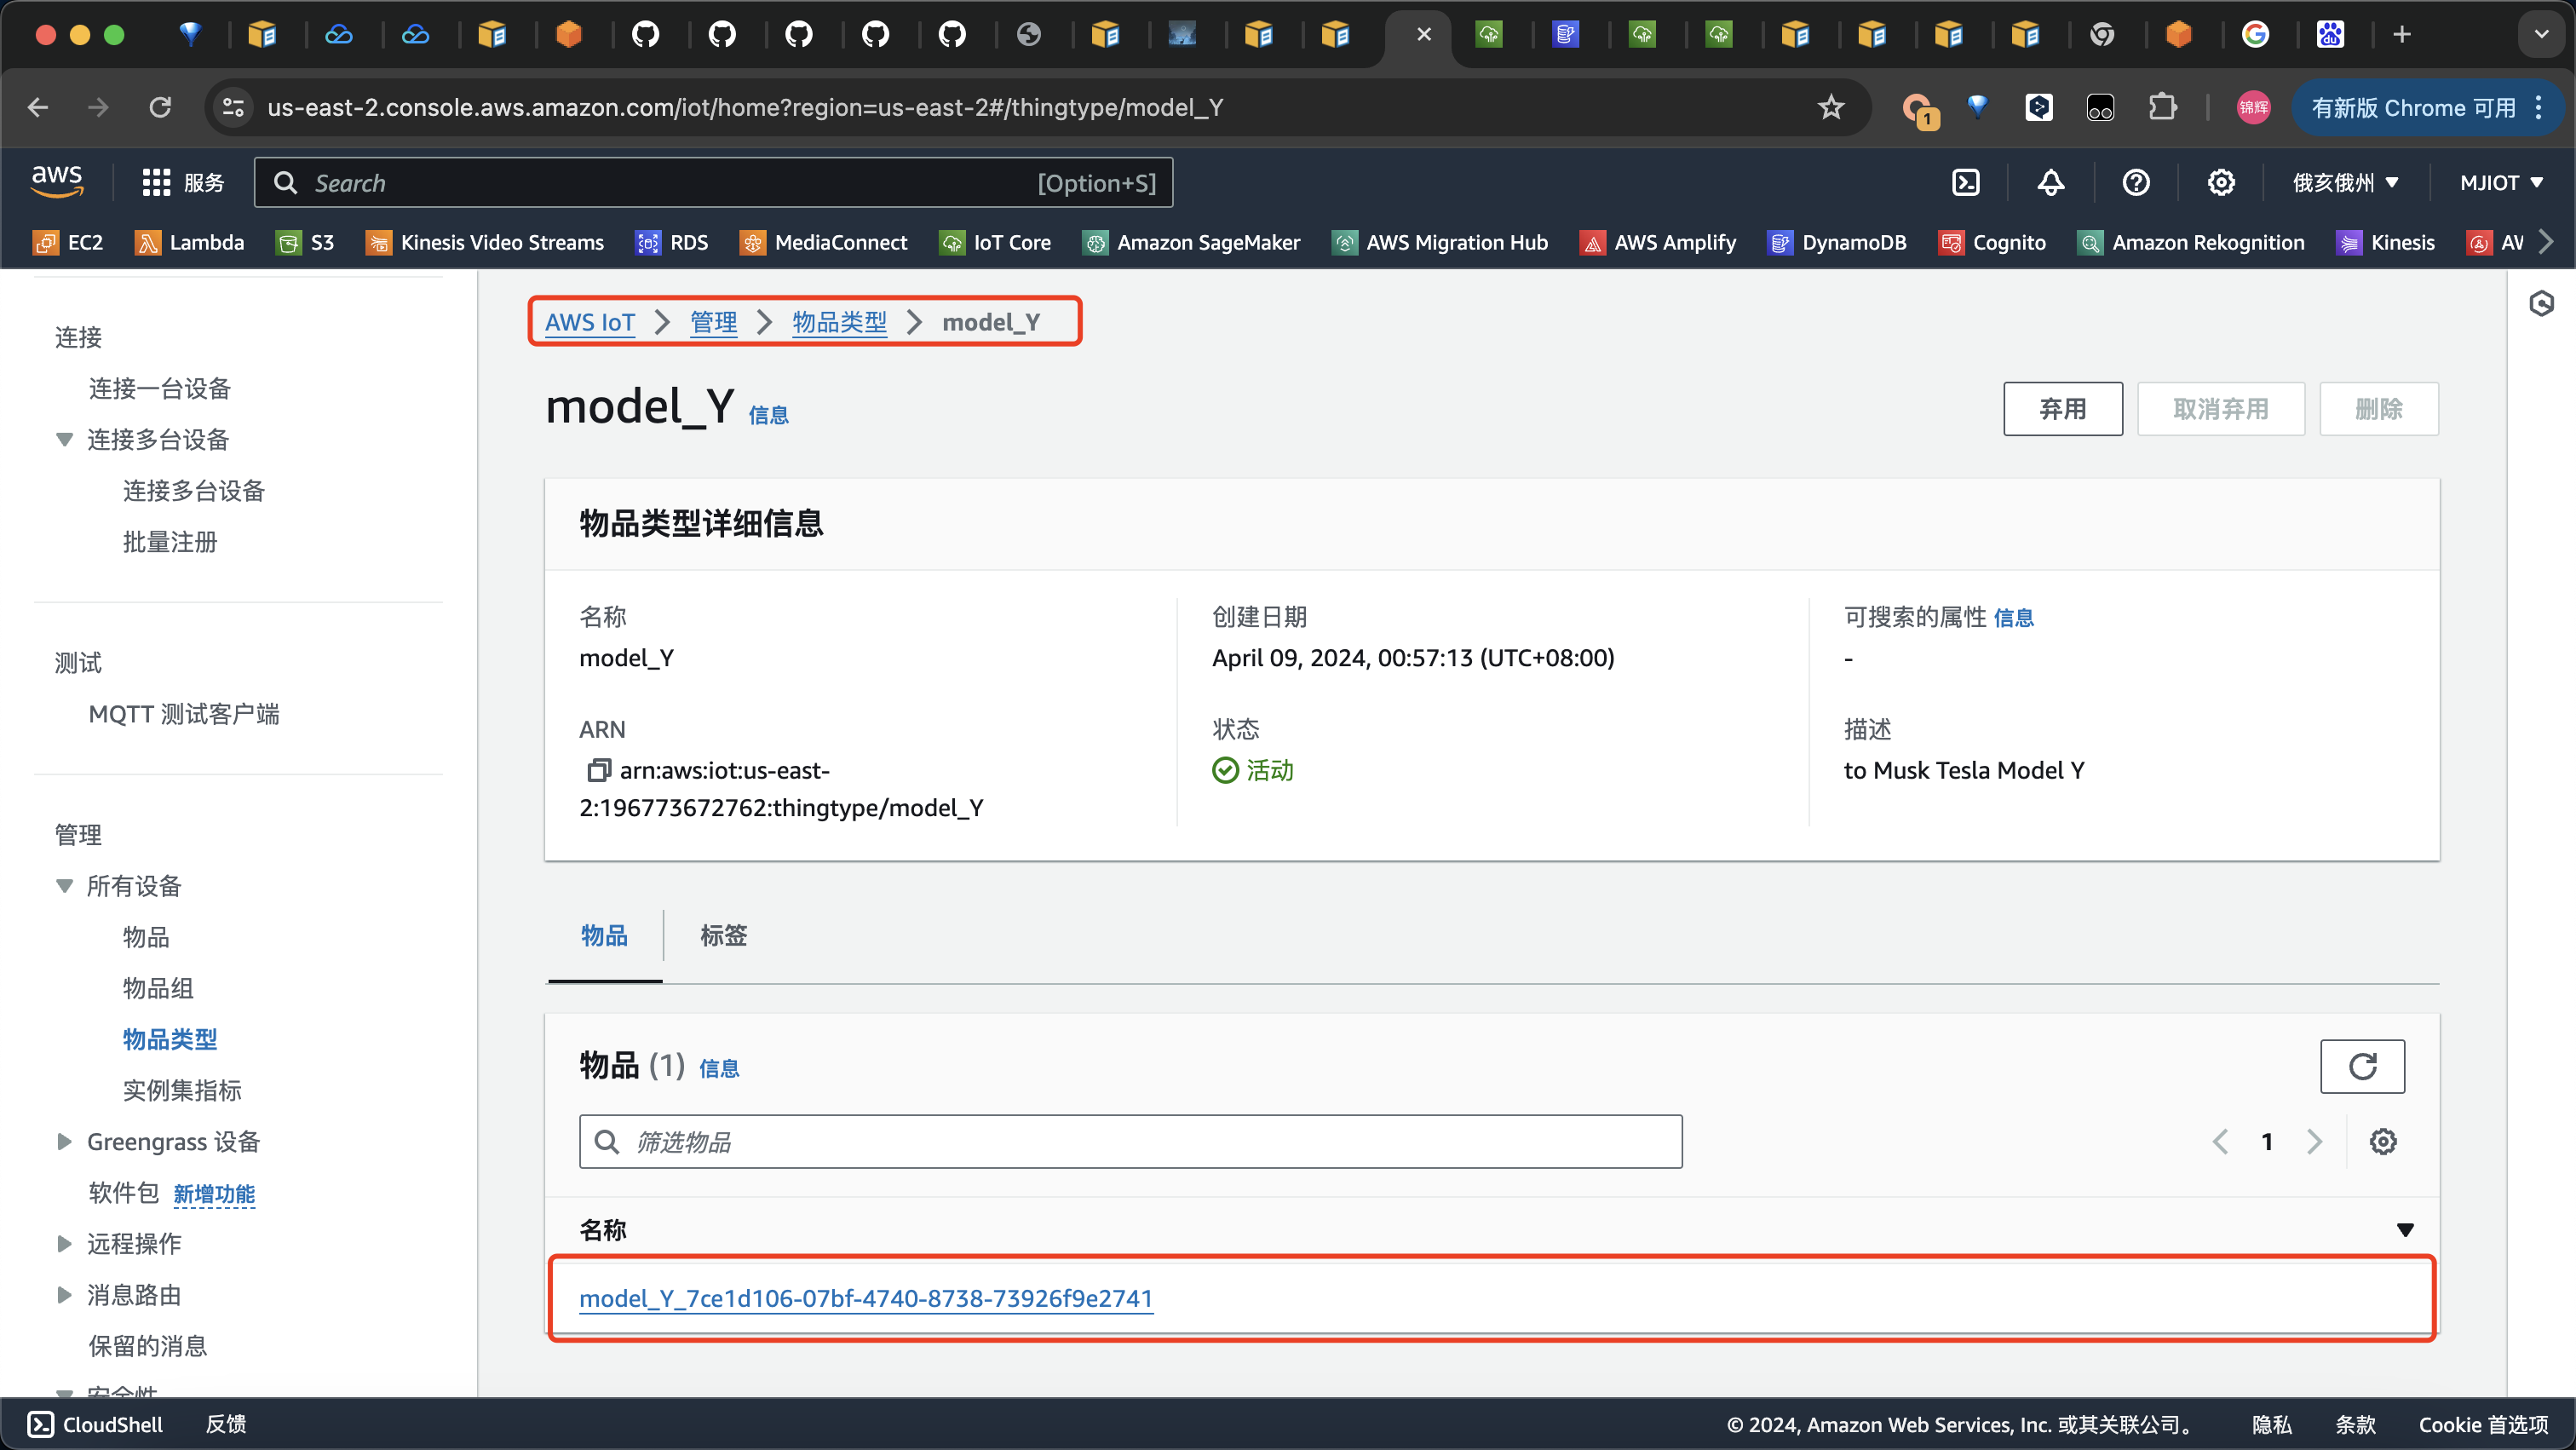
Task: Open 软件包 in the sidebar
Action: point(123,1192)
